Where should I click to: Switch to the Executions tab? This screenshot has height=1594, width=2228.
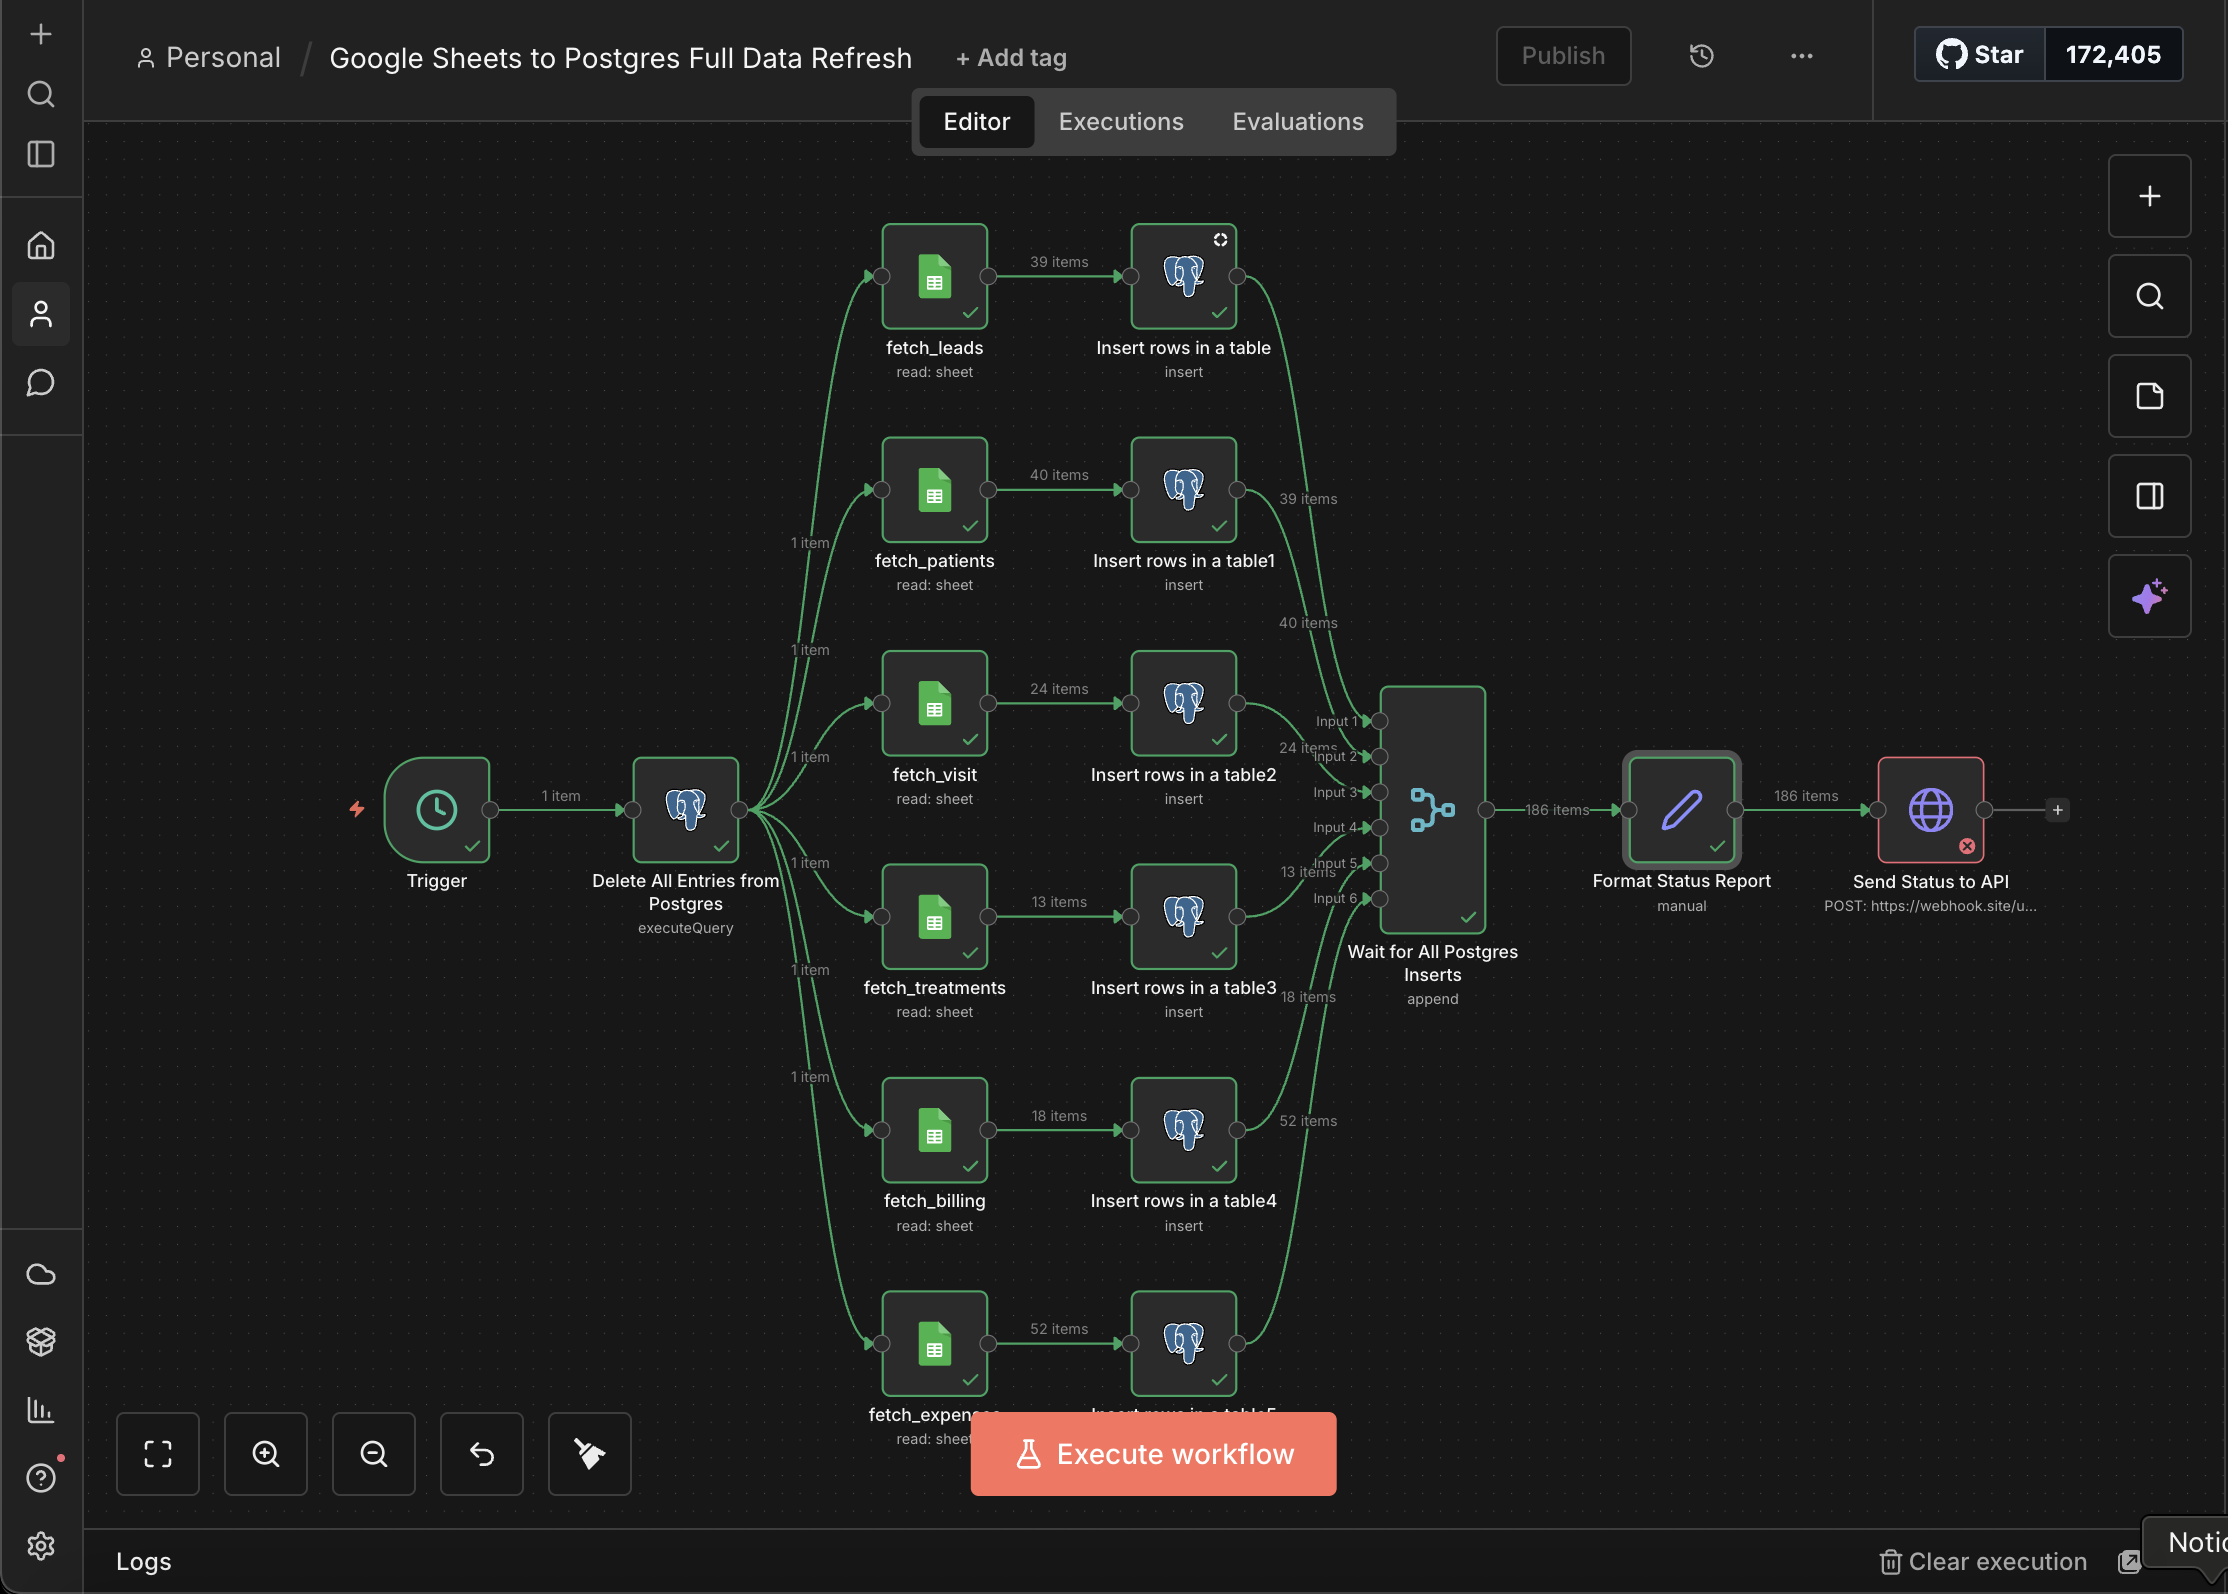tap(1120, 121)
